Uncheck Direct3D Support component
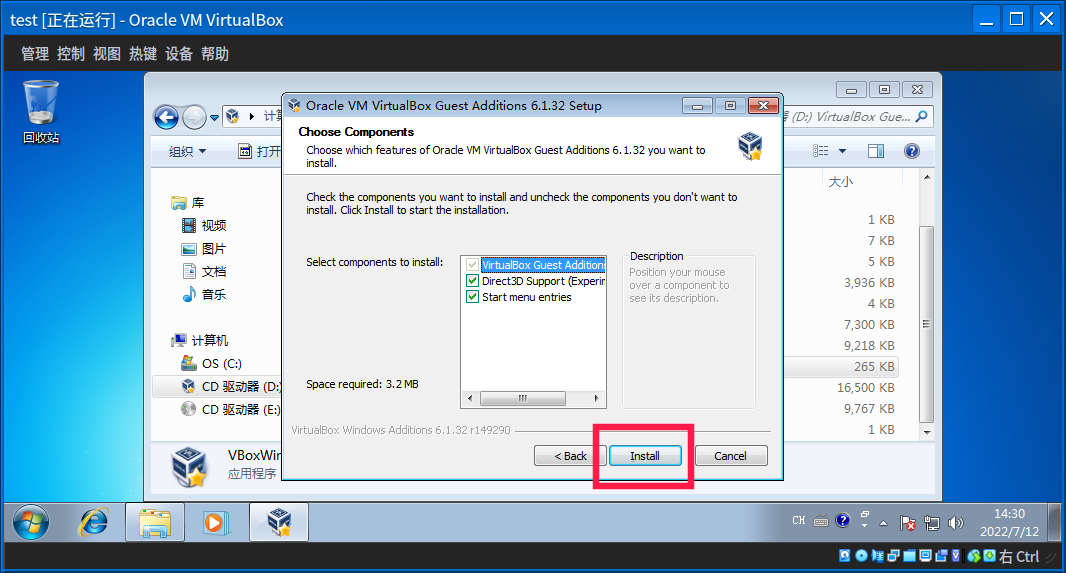 473,281
